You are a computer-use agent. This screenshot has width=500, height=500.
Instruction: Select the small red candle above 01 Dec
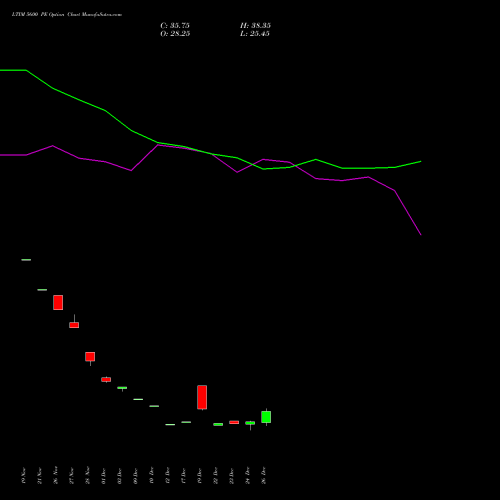tap(106, 379)
